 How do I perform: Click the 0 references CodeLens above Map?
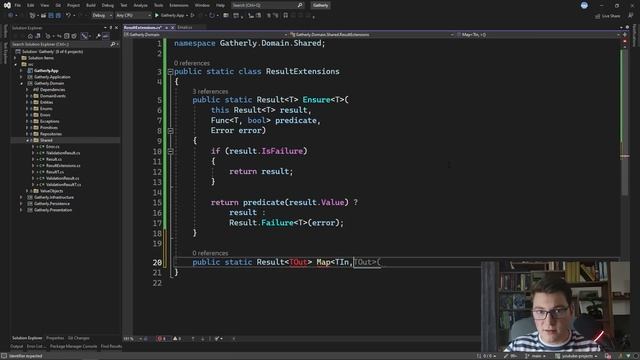tap(210, 253)
